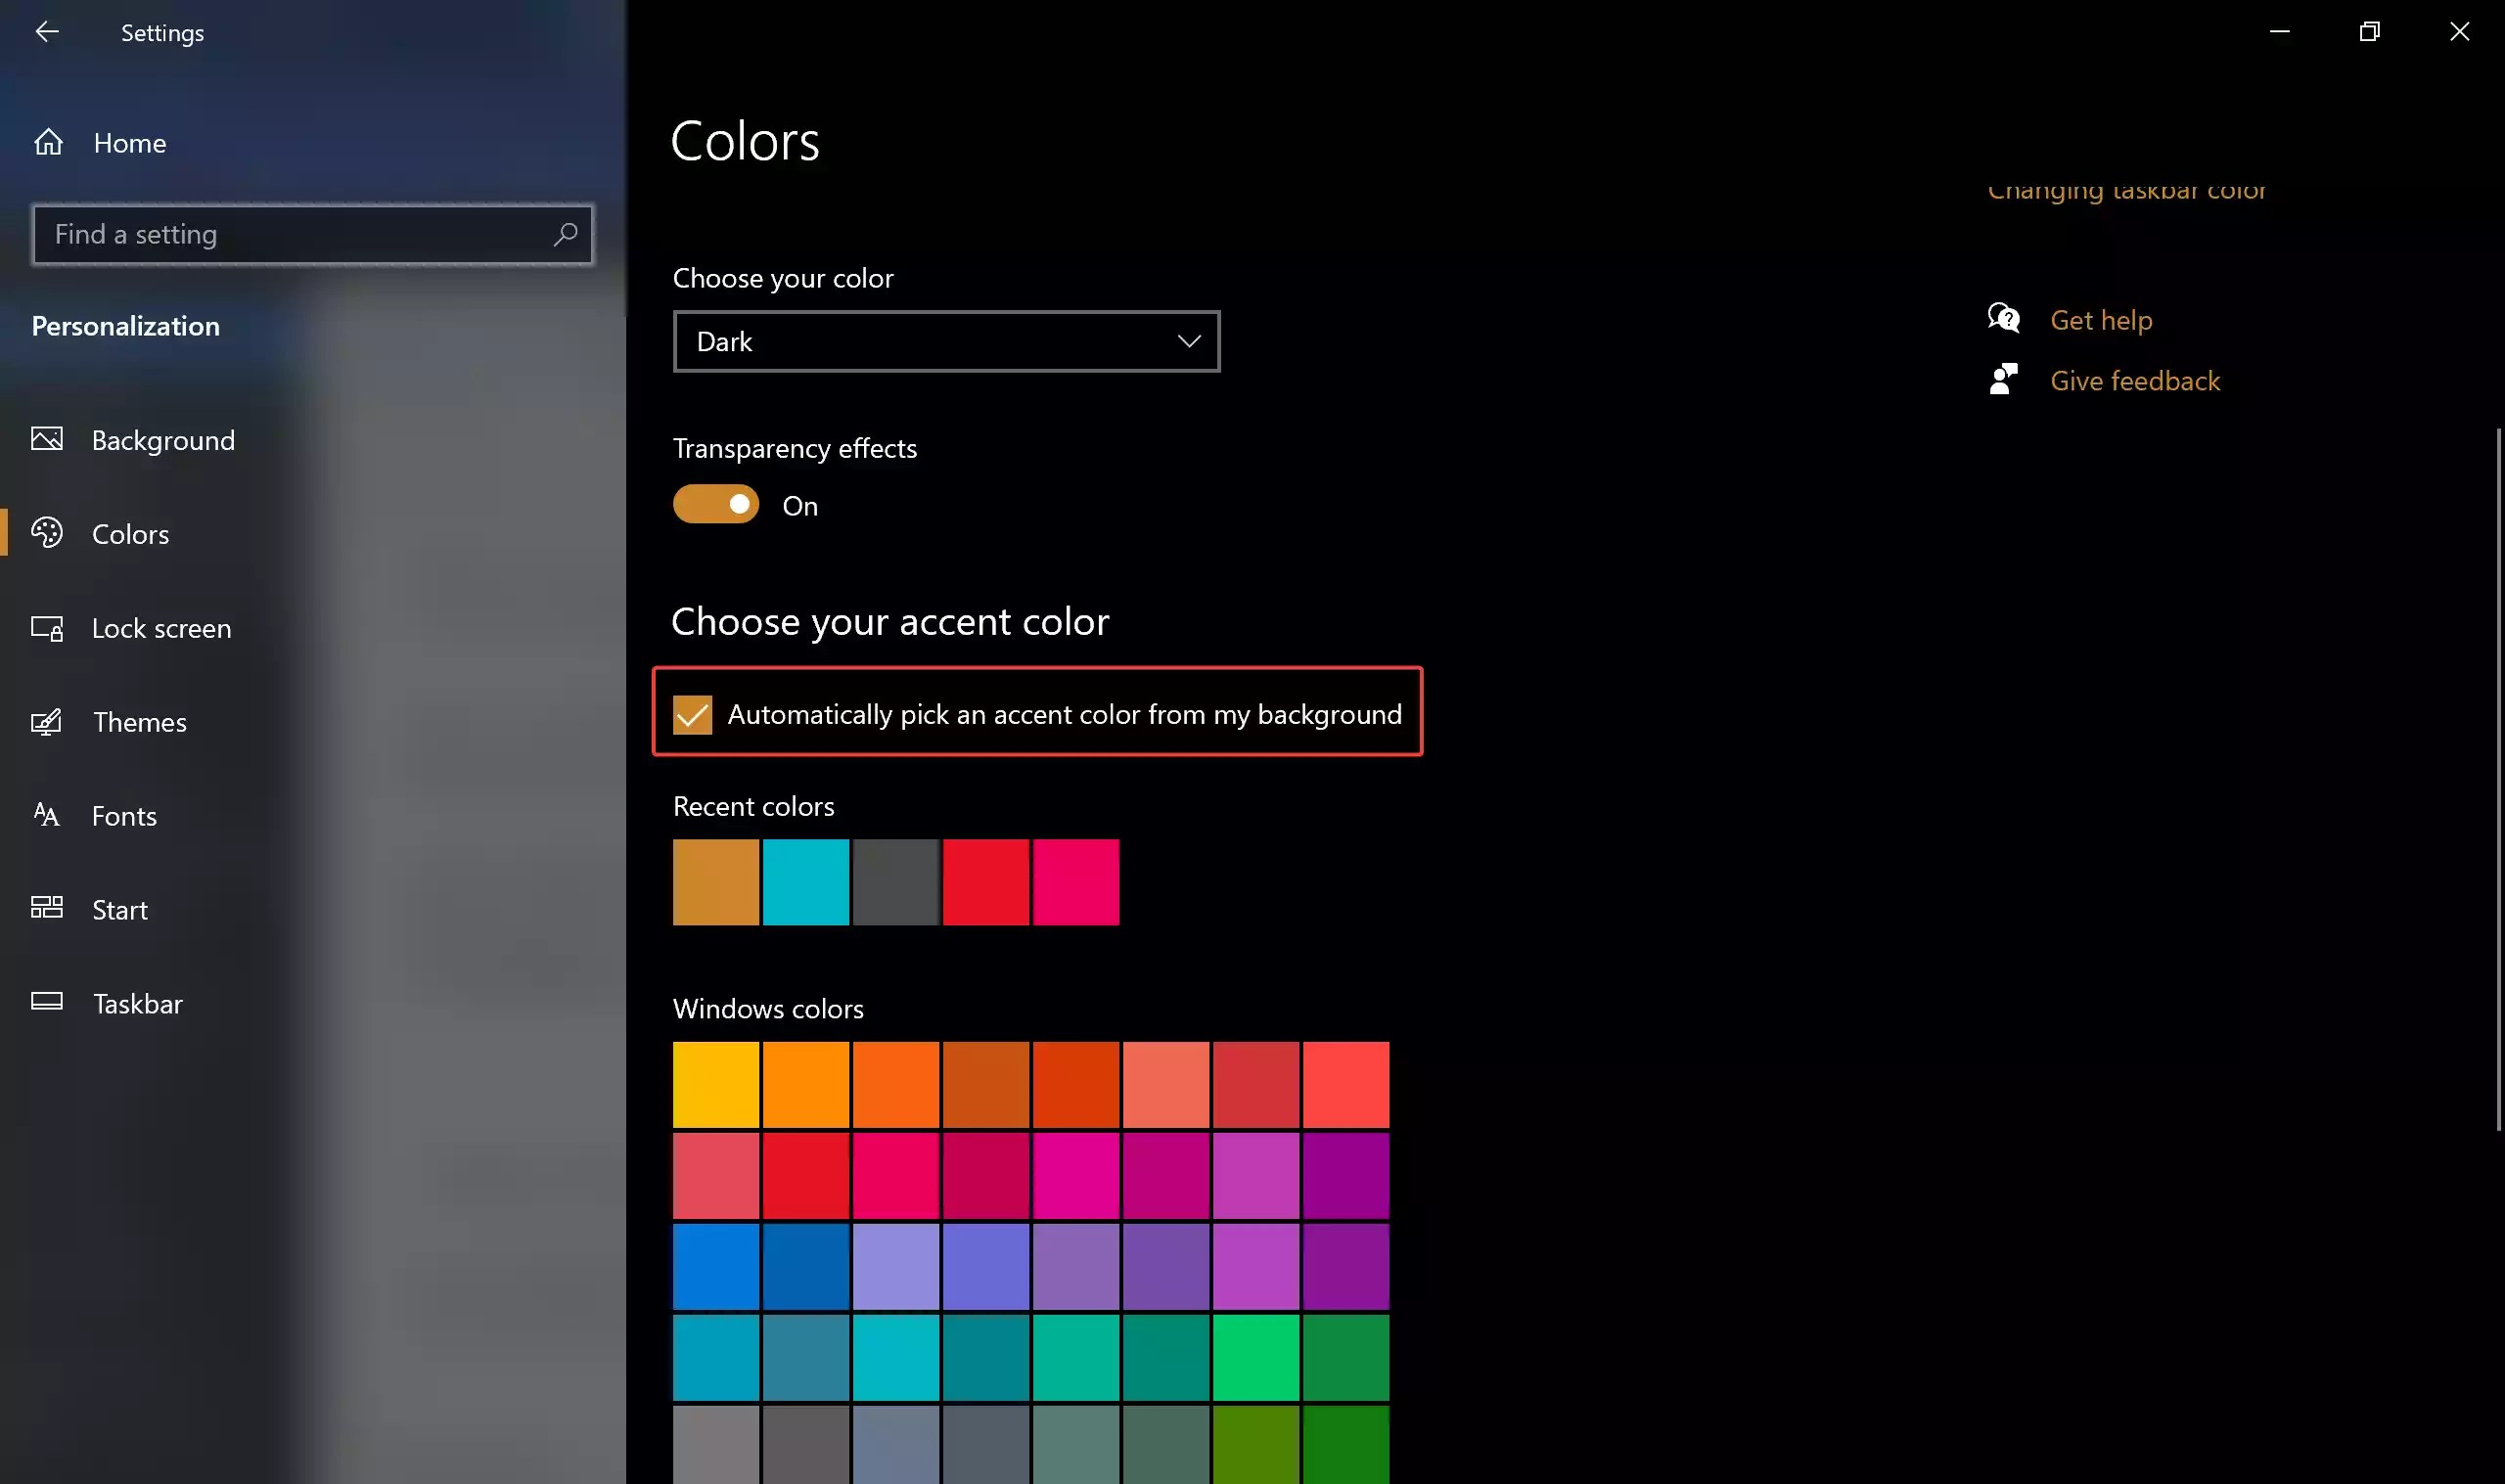This screenshot has height=1484, width=2505.
Task: Select the Taskbar icon in sidebar
Action: click(46, 1001)
